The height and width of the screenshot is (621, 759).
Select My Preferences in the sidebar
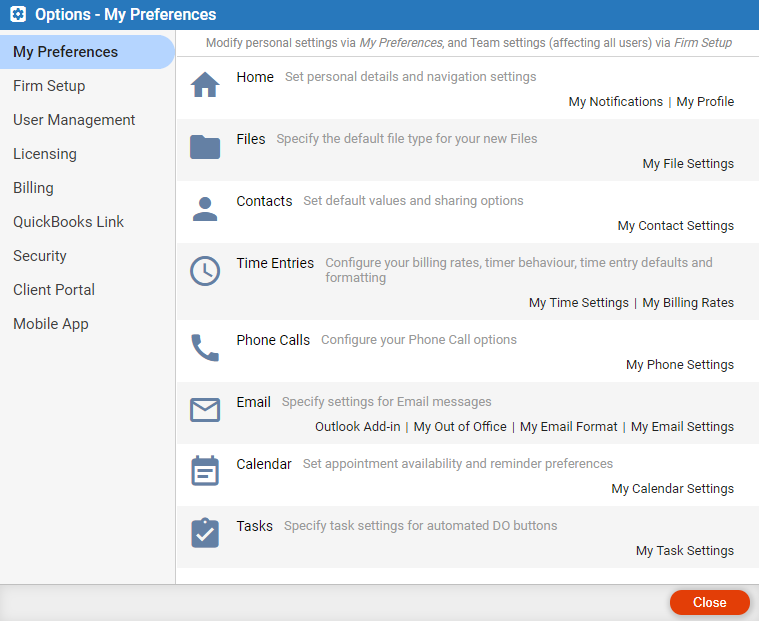tap(87, 52)
